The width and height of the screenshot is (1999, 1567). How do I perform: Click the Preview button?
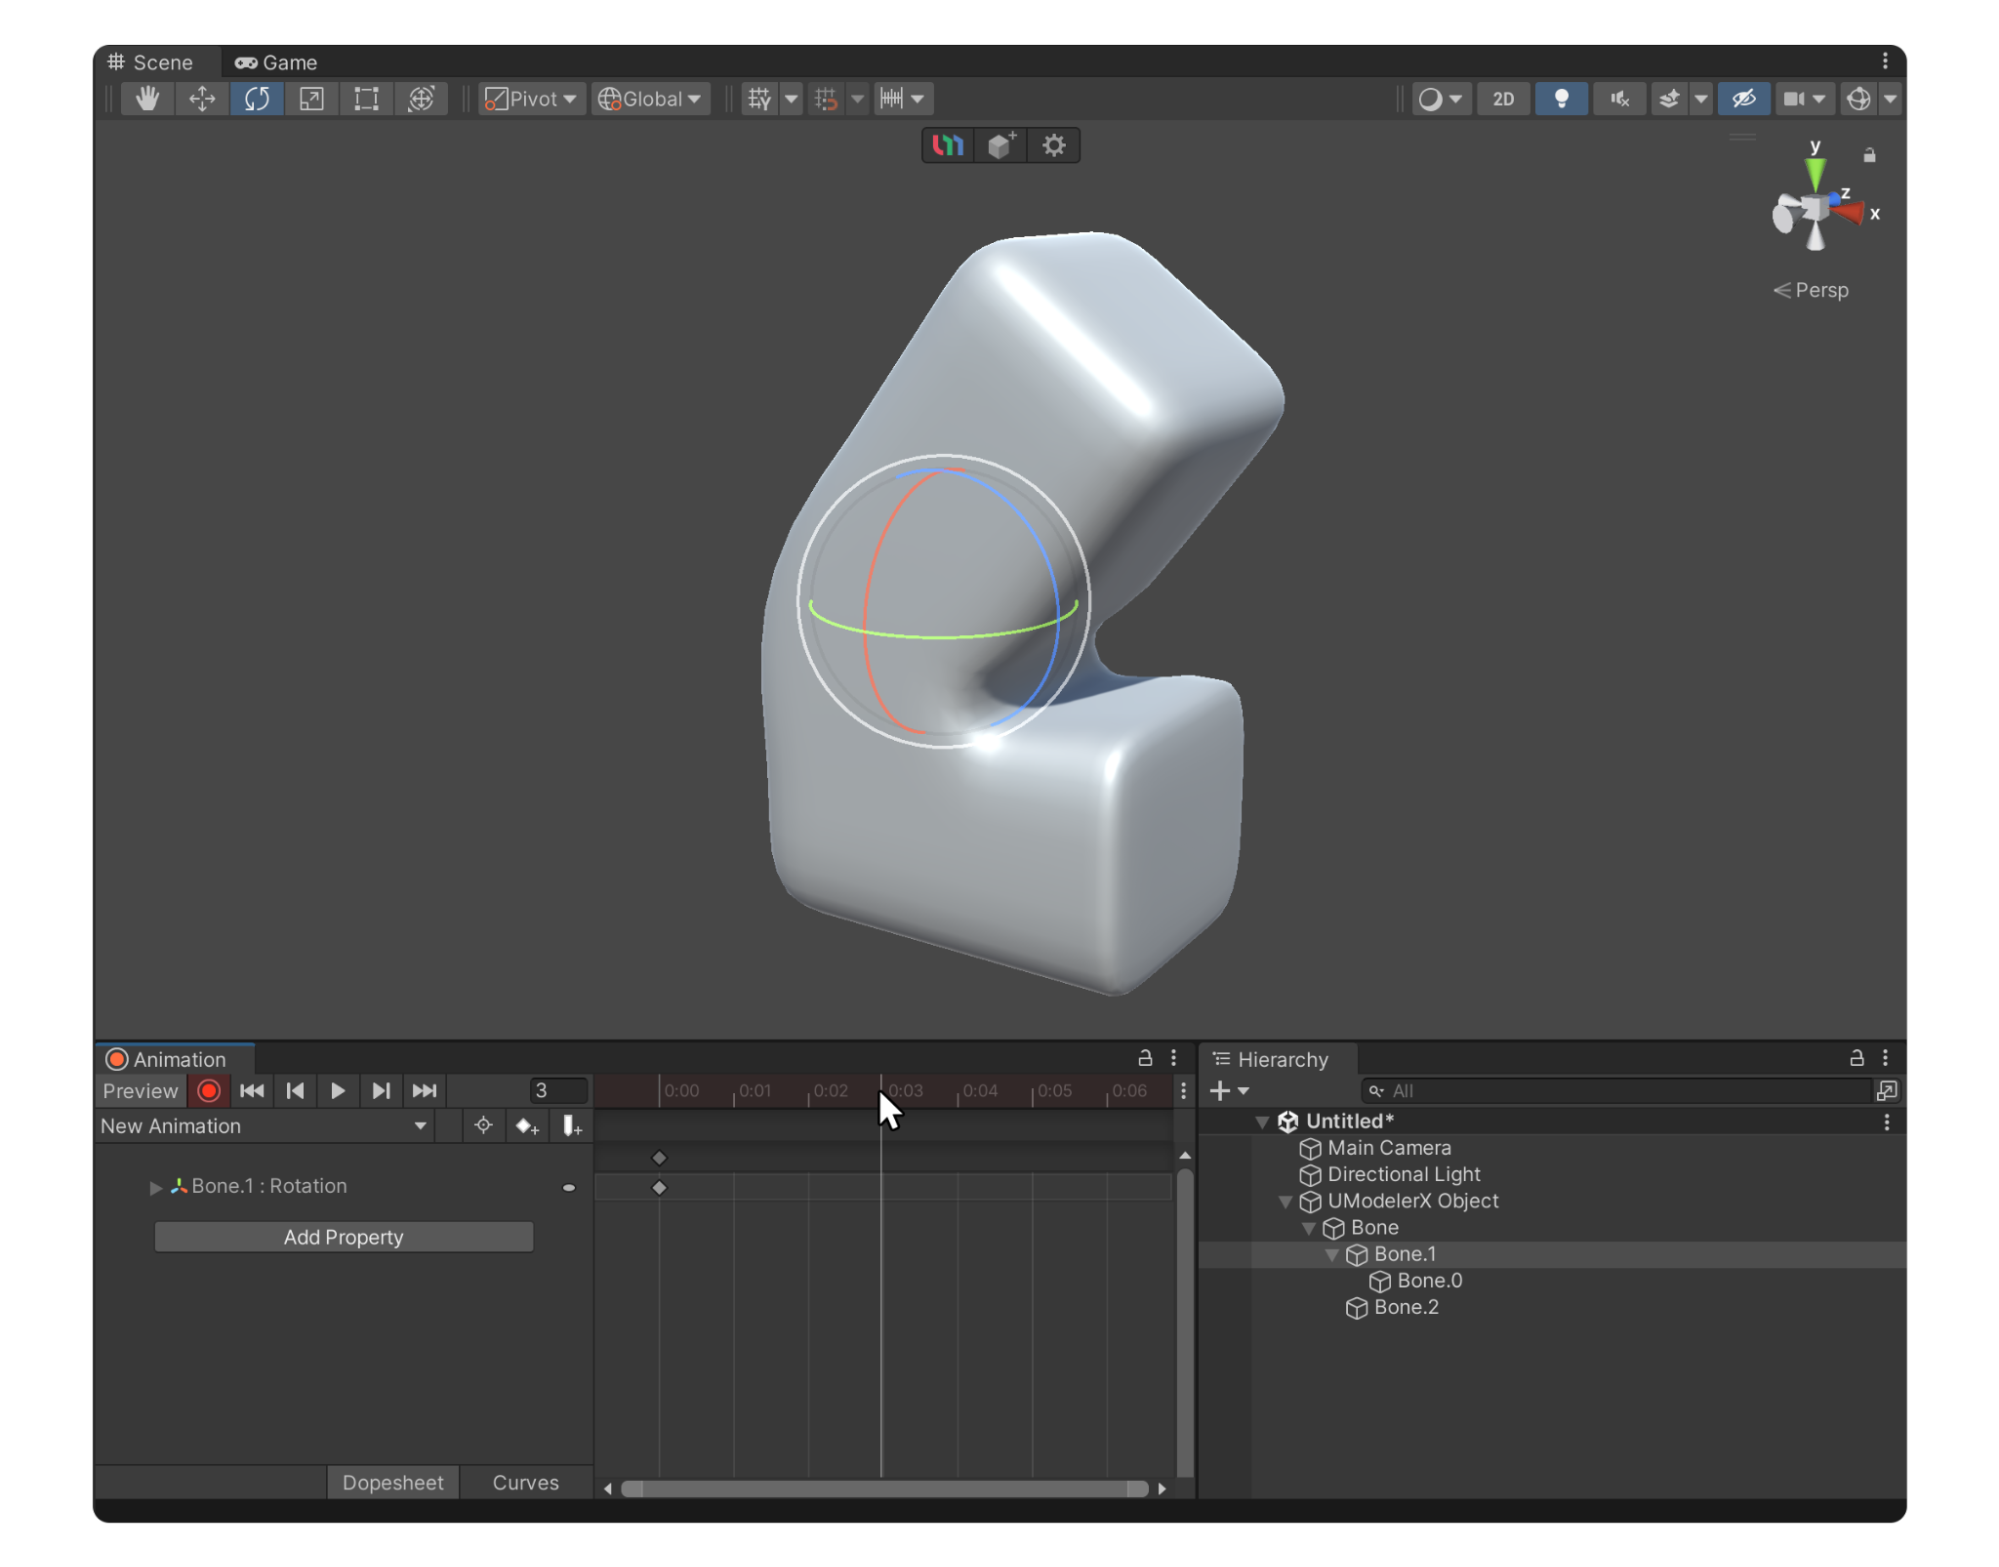(140, 1091)
